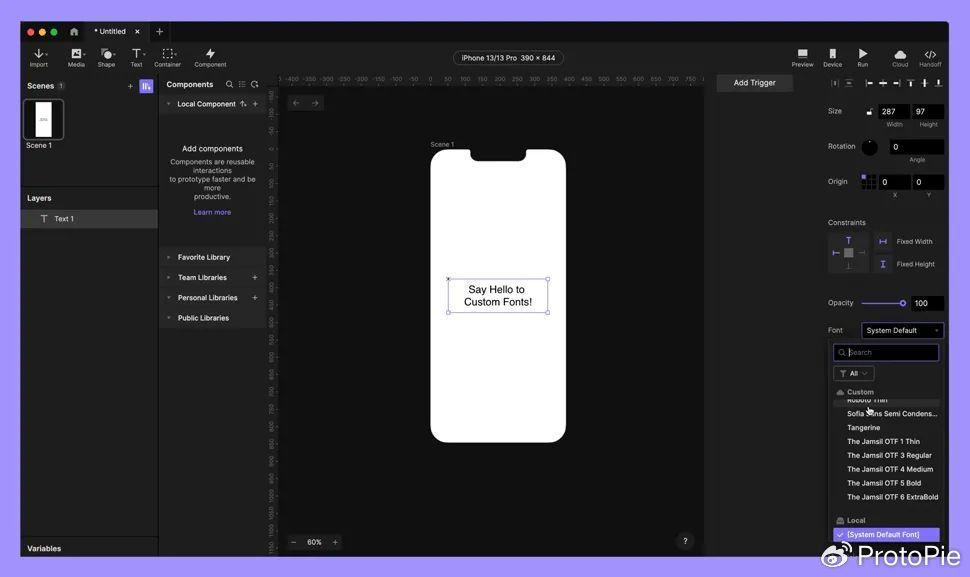970x577 pixels.
Task: Align selection to the left edge
Action: (x=869, y=83)
